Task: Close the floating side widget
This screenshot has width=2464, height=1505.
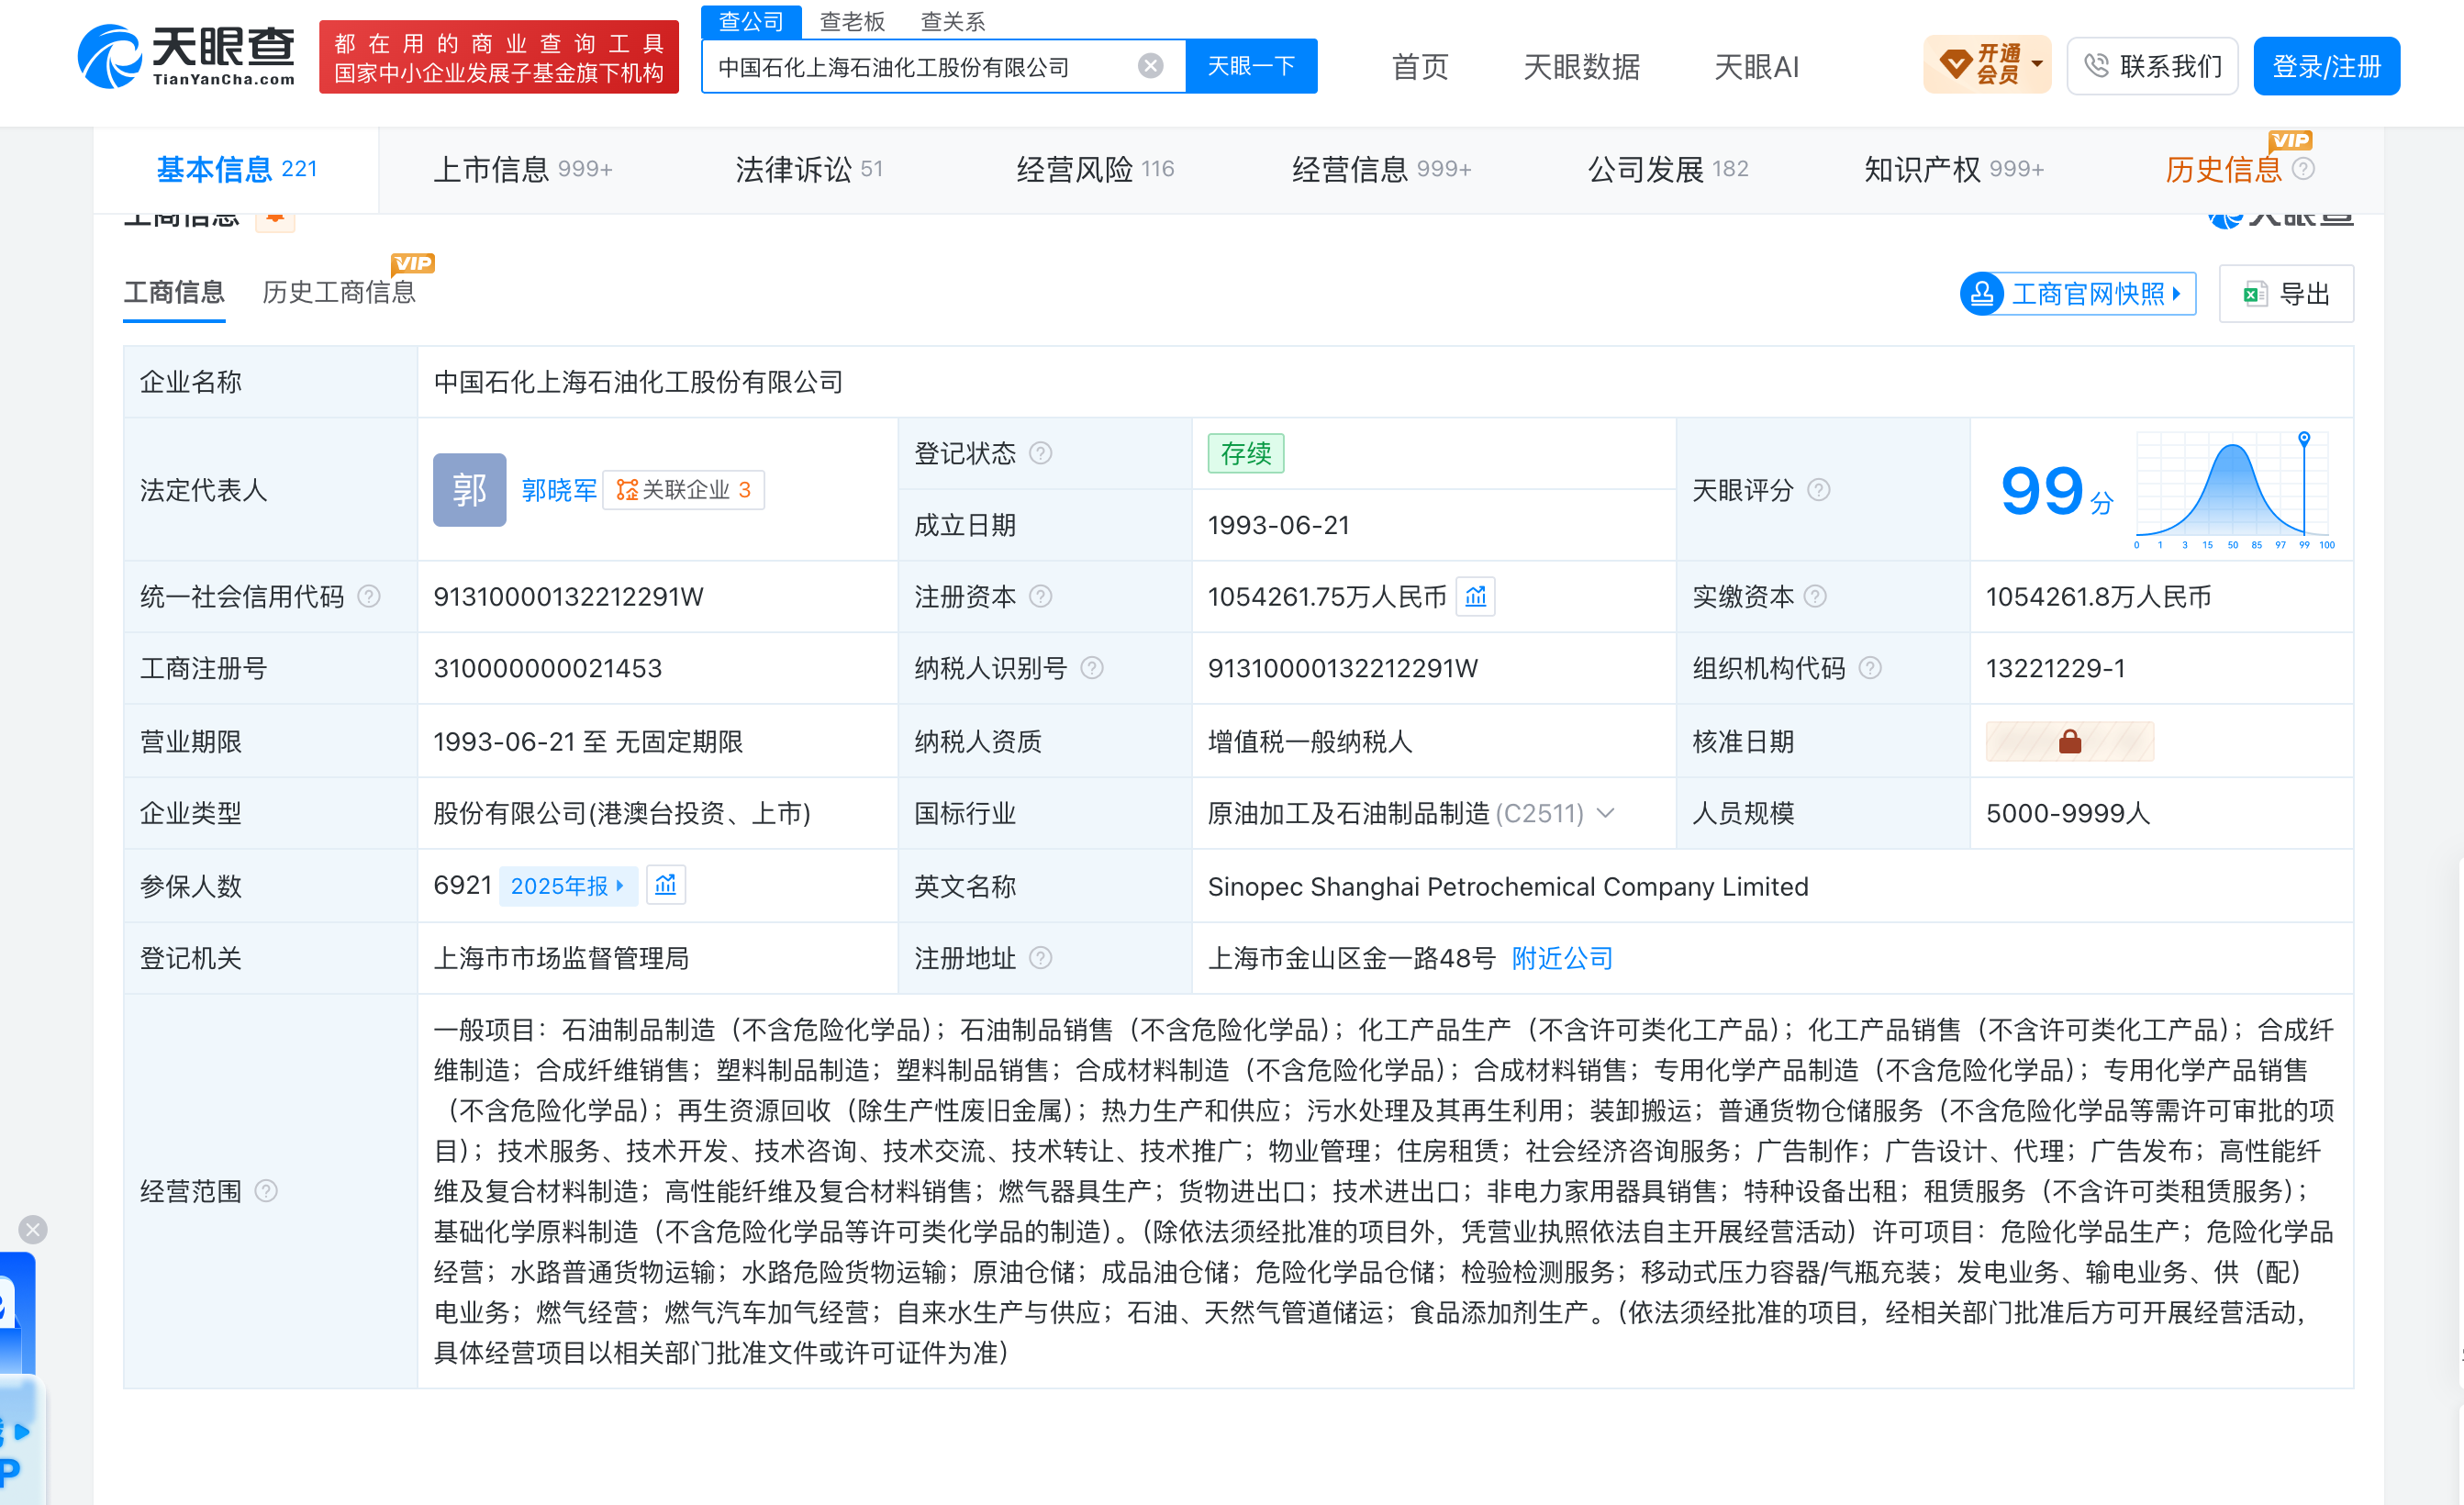Action: coord(33,1229)
